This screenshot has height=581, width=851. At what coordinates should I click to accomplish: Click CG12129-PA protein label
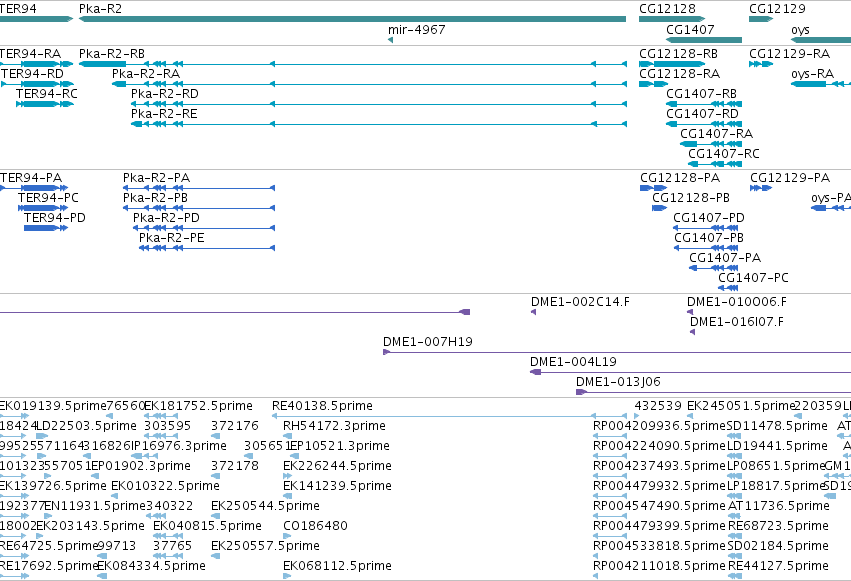[790, 178]
